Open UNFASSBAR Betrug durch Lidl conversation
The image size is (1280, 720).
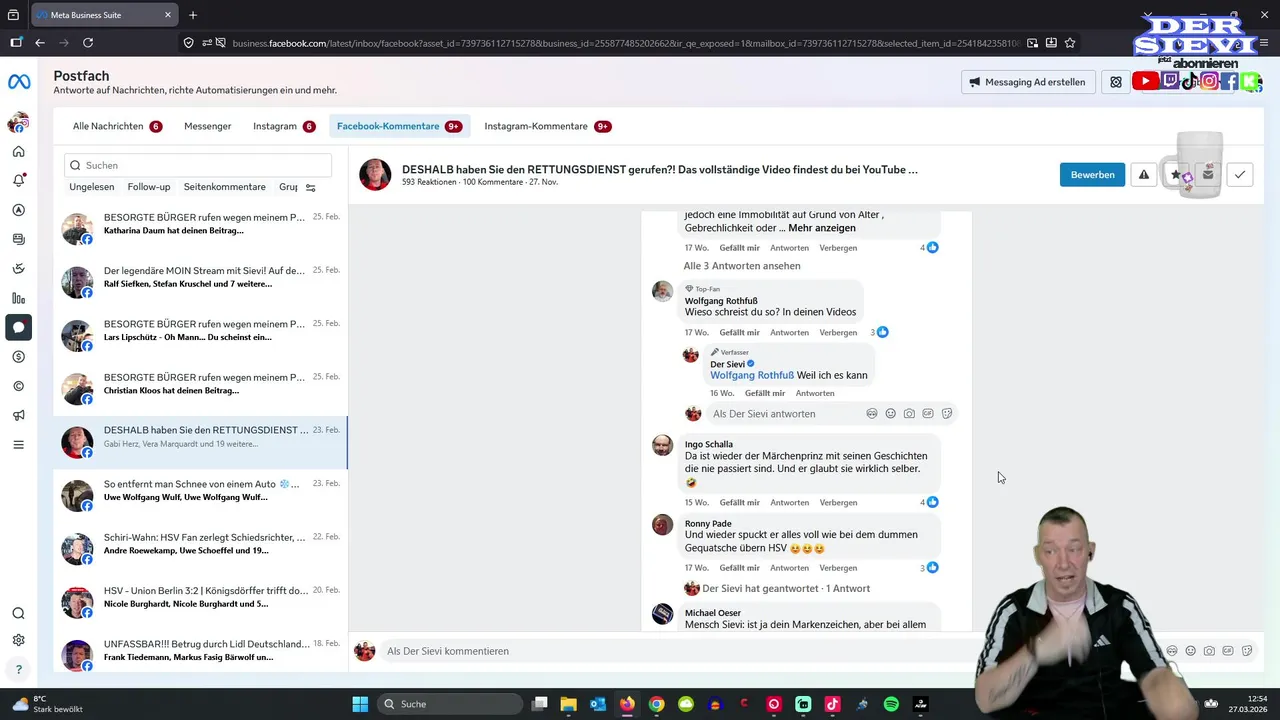click(x=200, y=655)
